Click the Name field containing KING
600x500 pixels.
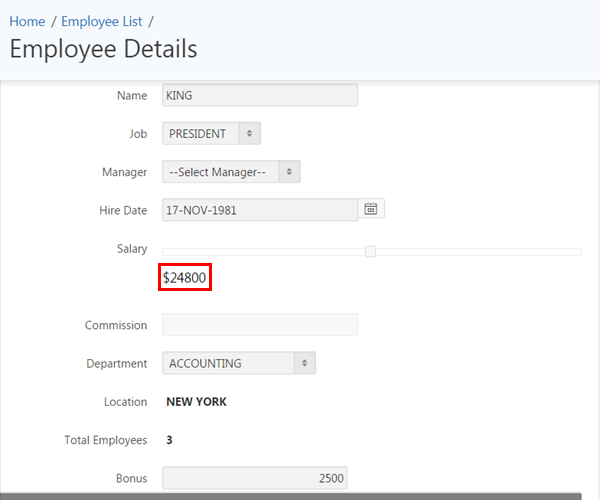(x=259, y=95)
